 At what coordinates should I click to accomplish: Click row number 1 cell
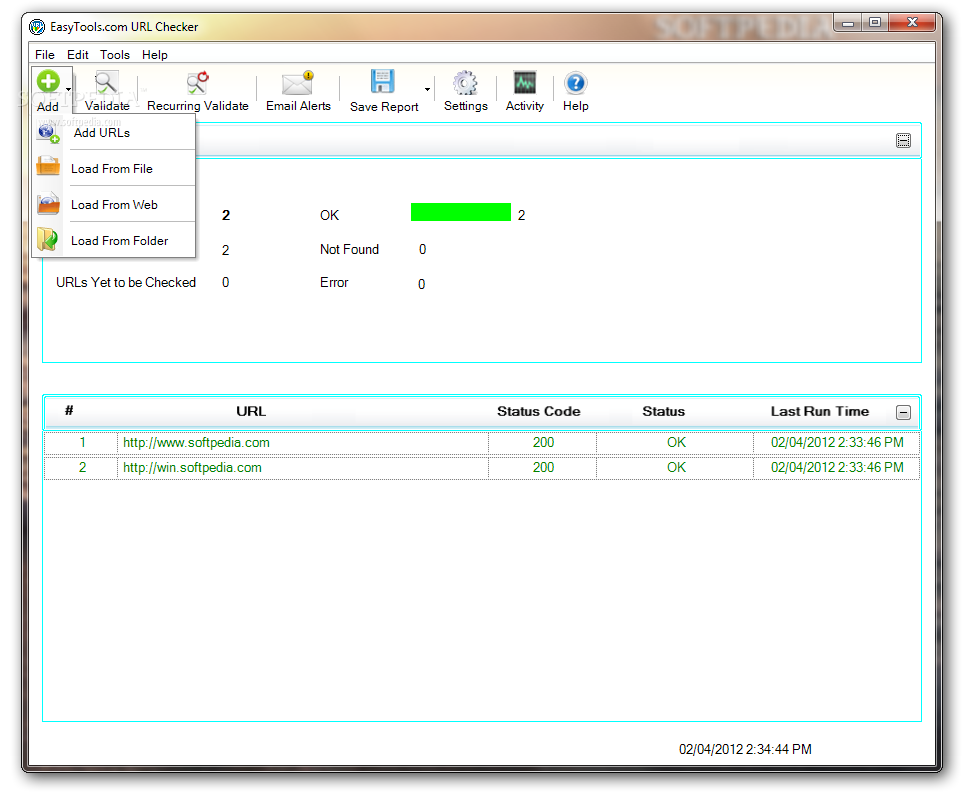(82, 443)
